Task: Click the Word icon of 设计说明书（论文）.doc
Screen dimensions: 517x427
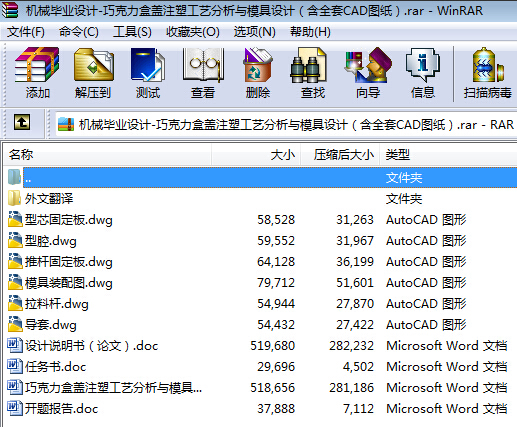Action: pos(15,345)
